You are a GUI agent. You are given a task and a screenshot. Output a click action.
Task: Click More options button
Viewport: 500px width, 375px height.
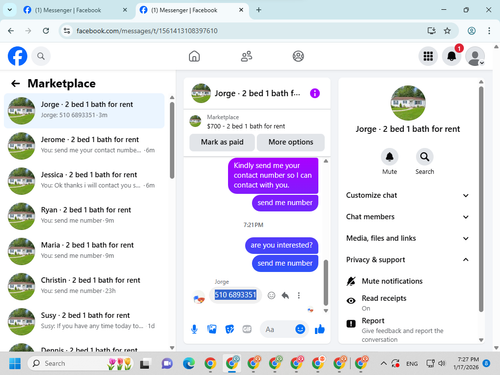click(x=291, y=142)
